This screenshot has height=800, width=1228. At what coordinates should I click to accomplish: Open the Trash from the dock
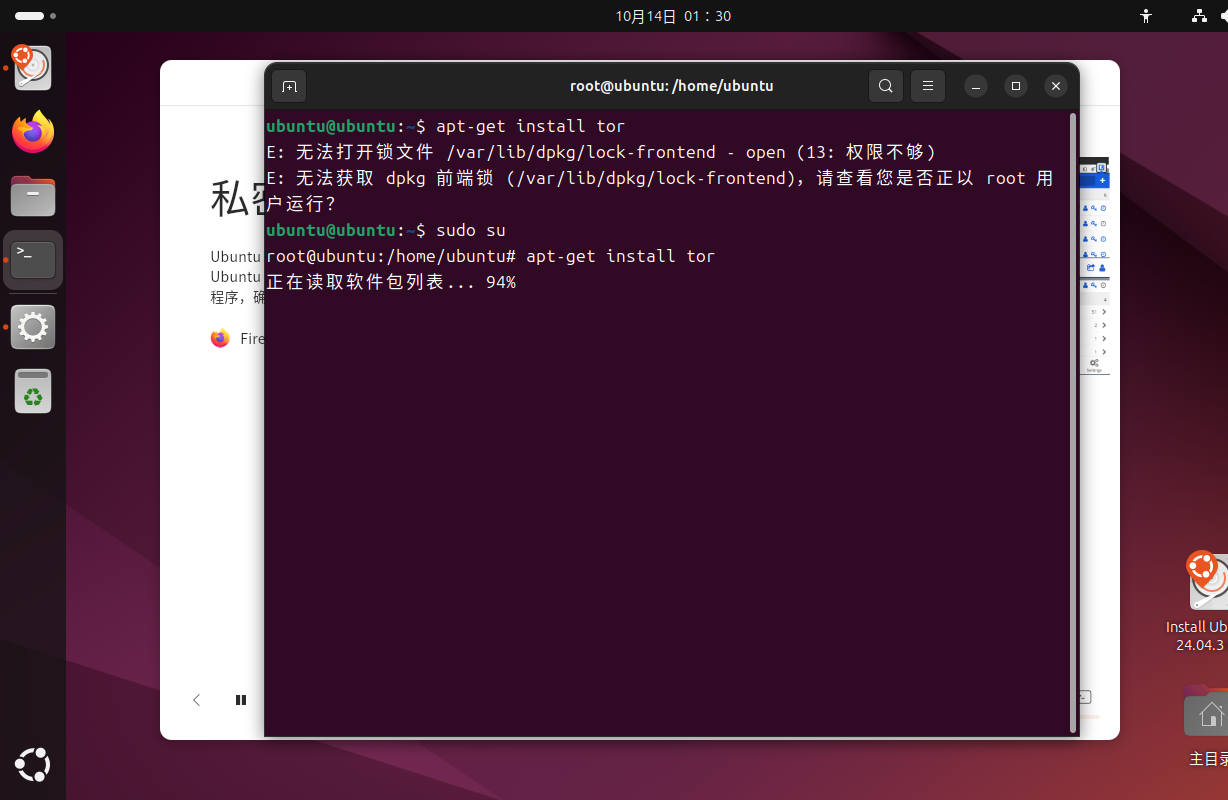(x=33, y=390)
